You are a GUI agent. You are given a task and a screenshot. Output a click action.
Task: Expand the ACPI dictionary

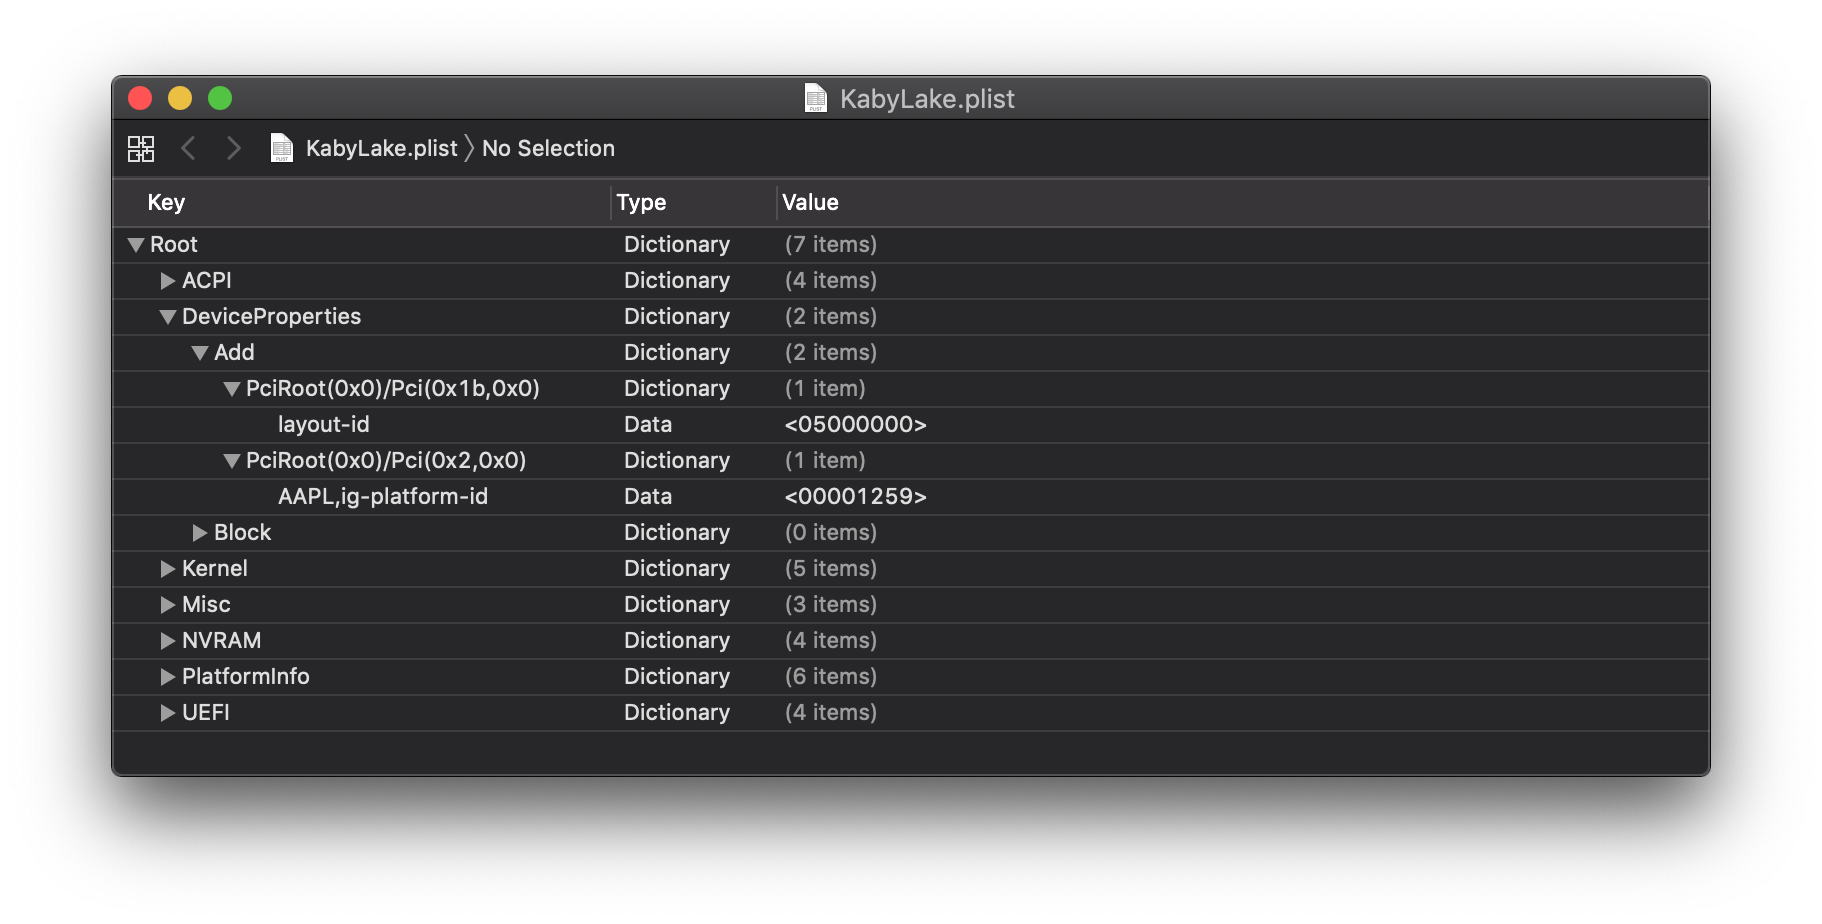(x=166, y=281)
